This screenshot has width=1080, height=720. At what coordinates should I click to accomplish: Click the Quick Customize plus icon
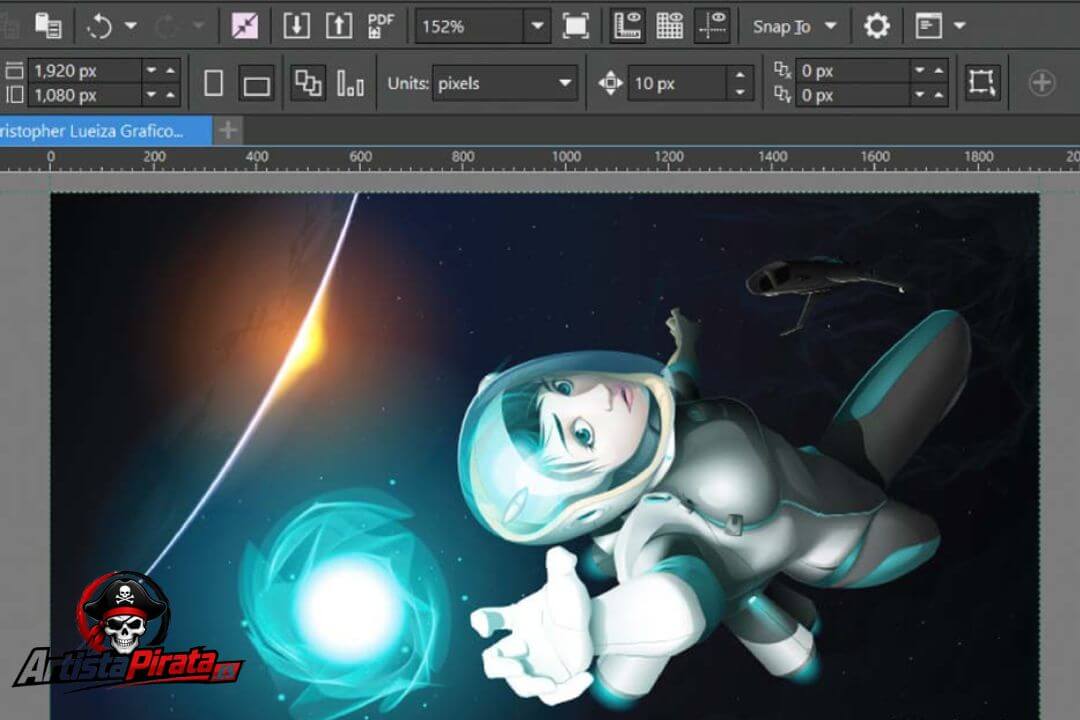point(1041,83)
